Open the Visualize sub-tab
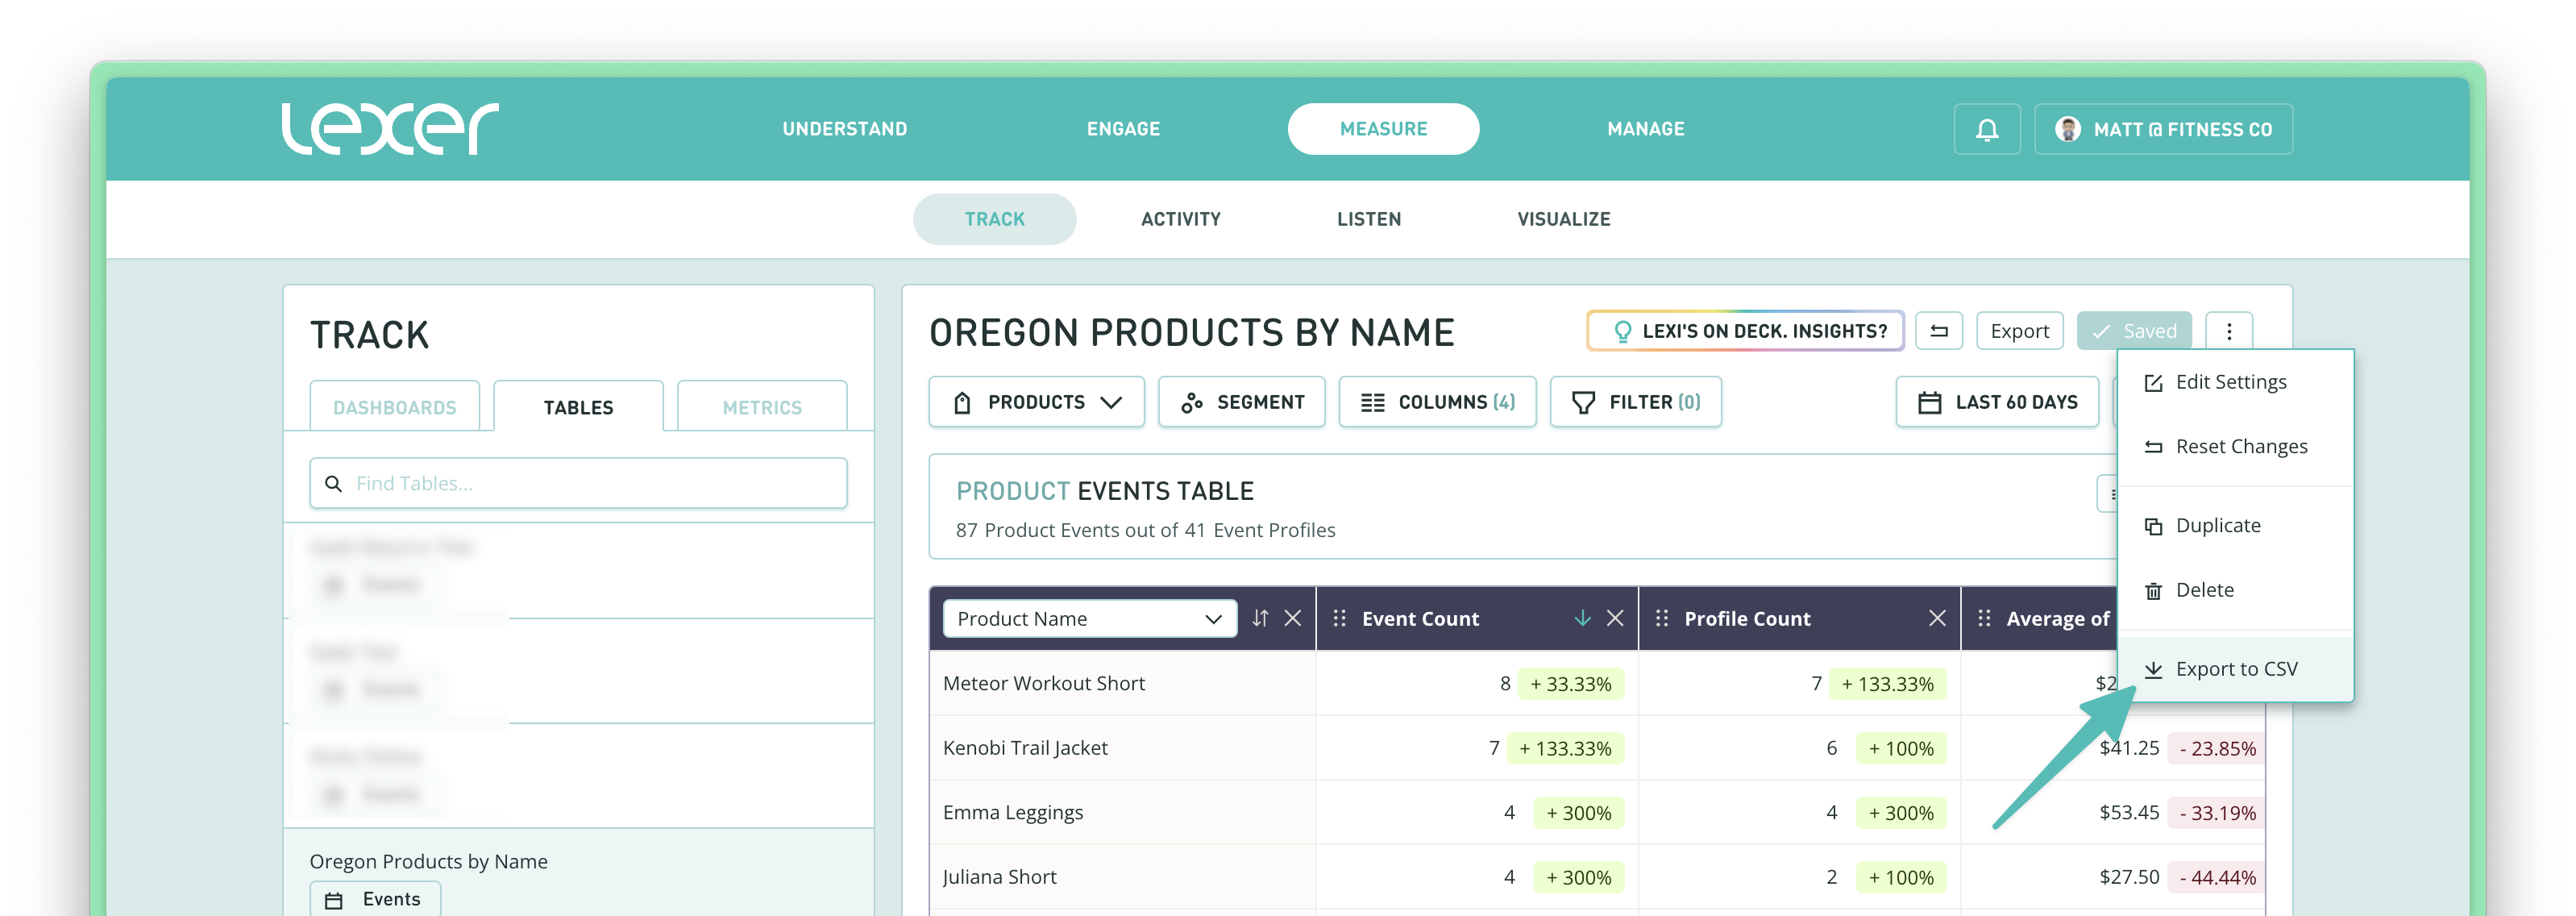Image resolution: width=2576 pixels, height=916 pixels. [1563, 219]
